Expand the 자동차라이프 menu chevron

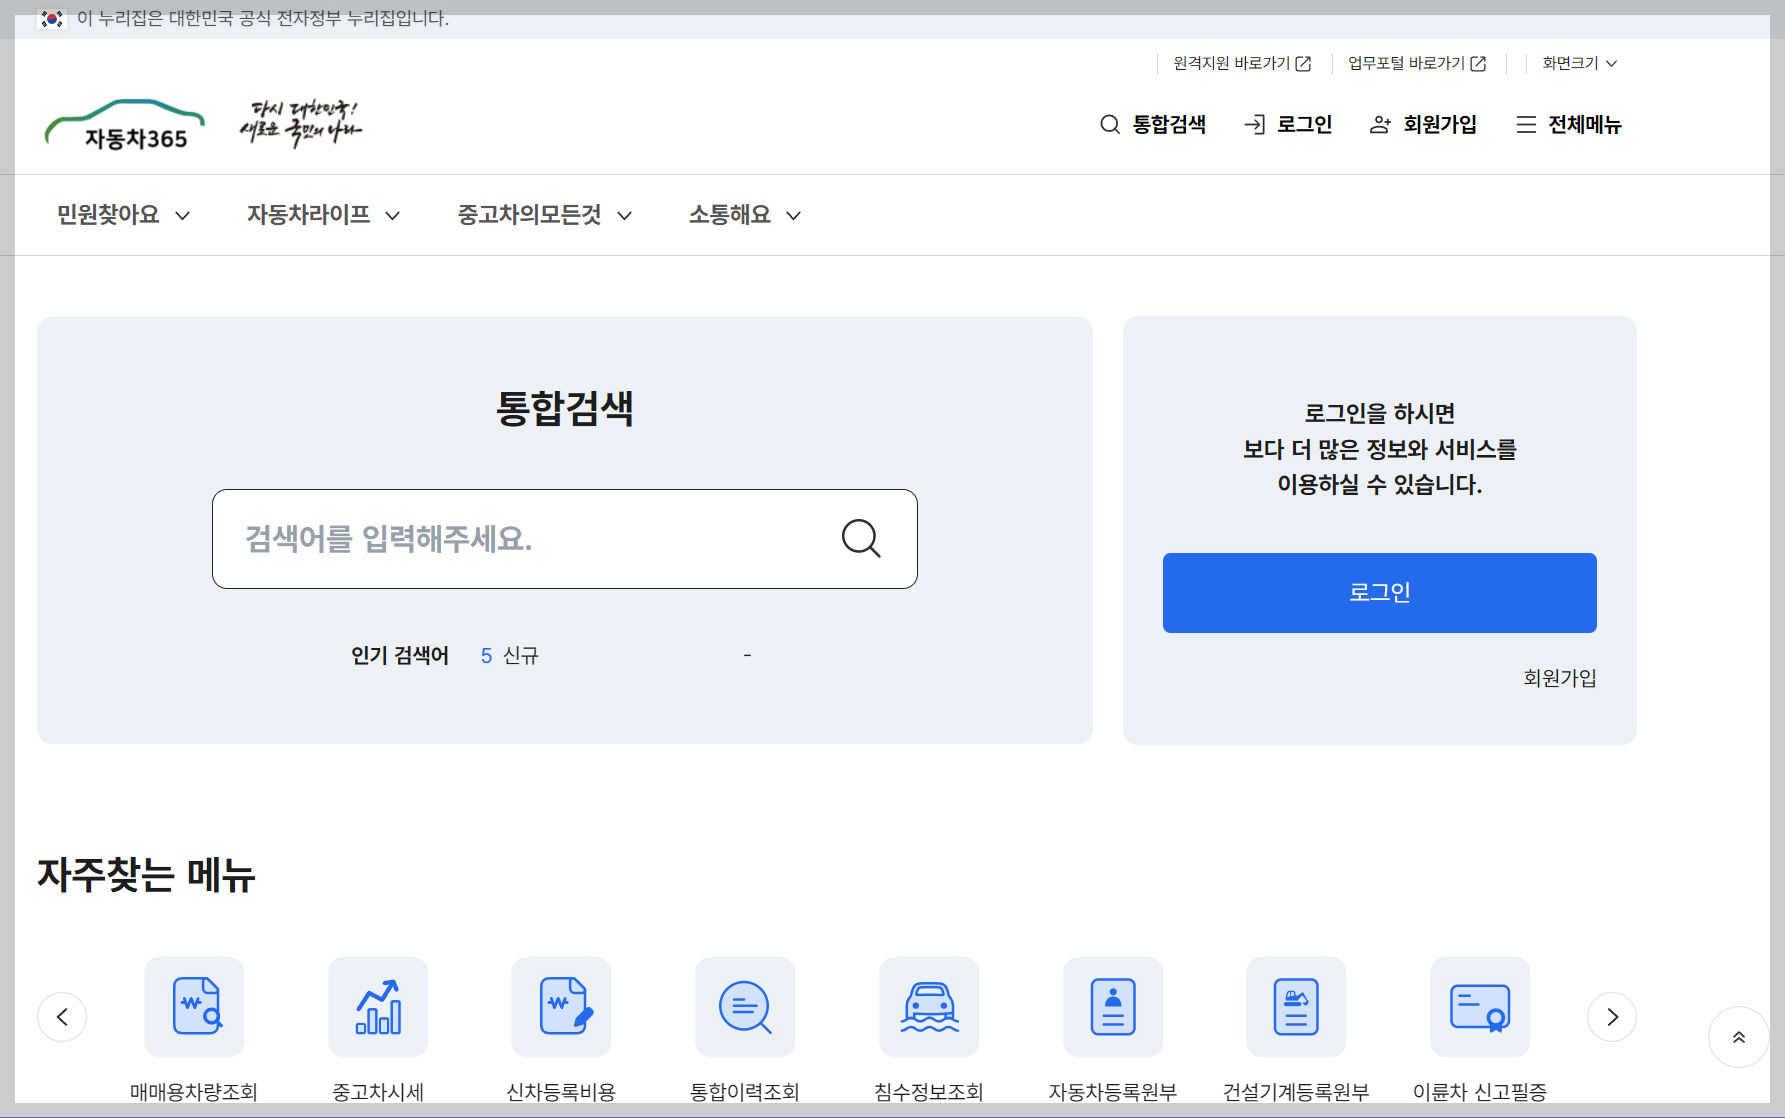(x=393, y=215)
